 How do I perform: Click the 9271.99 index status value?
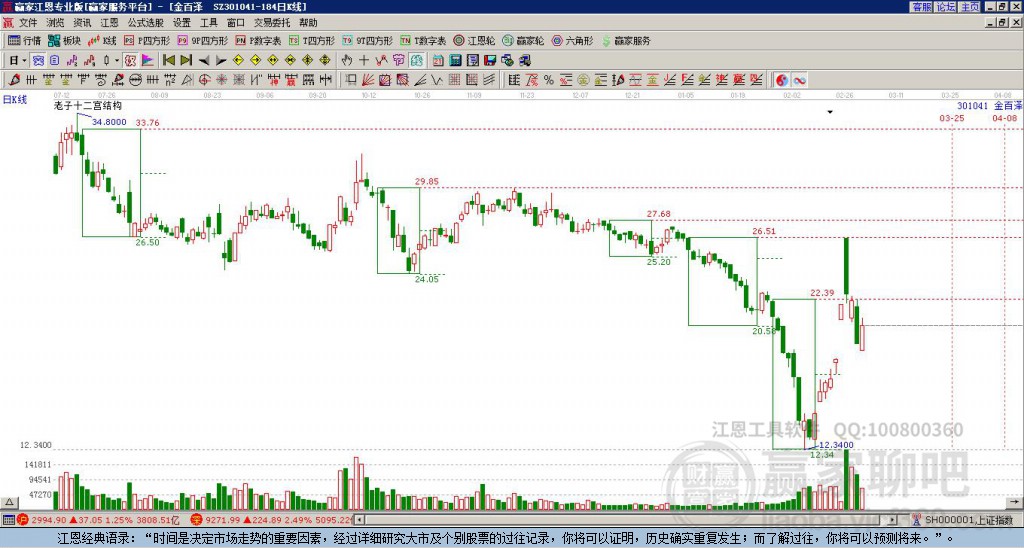click(222, 520)
